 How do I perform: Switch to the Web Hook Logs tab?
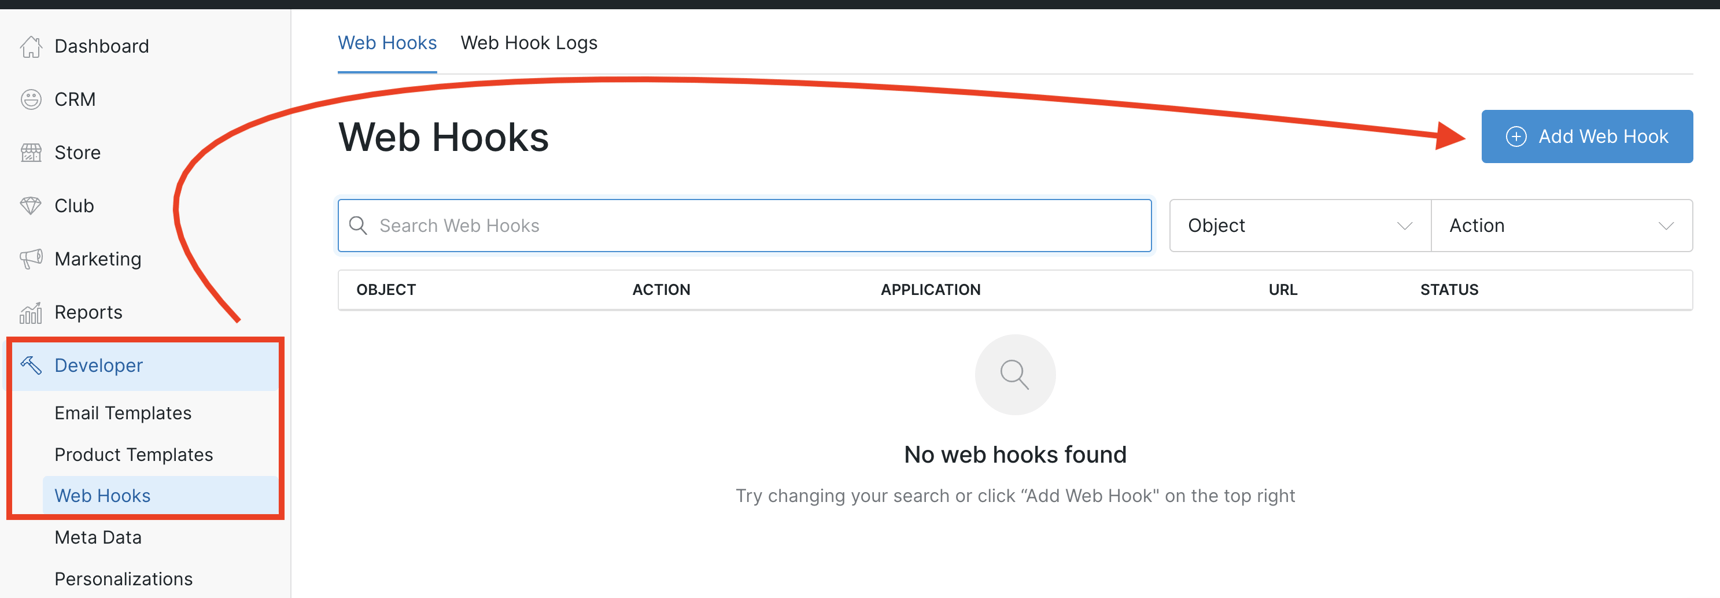click(x=529, y=42)
